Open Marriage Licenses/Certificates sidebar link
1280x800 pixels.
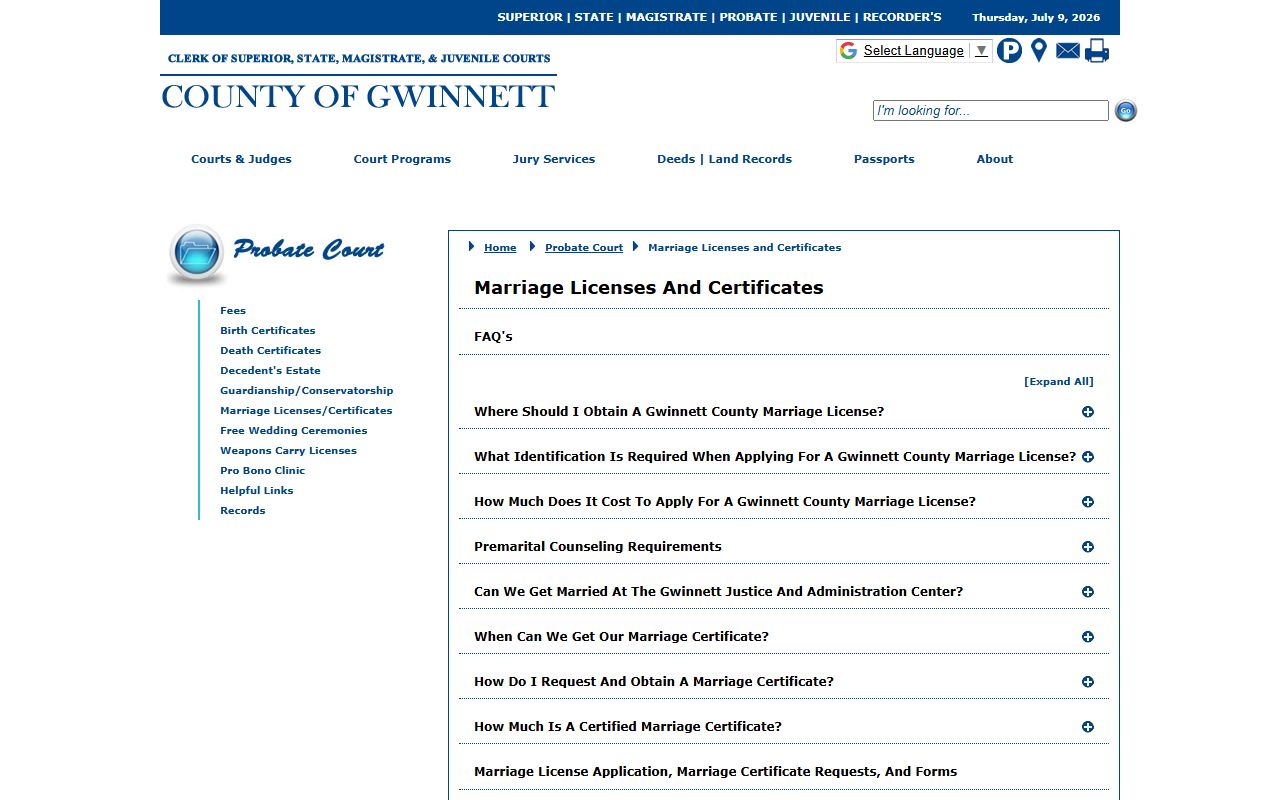click(306, 410)
